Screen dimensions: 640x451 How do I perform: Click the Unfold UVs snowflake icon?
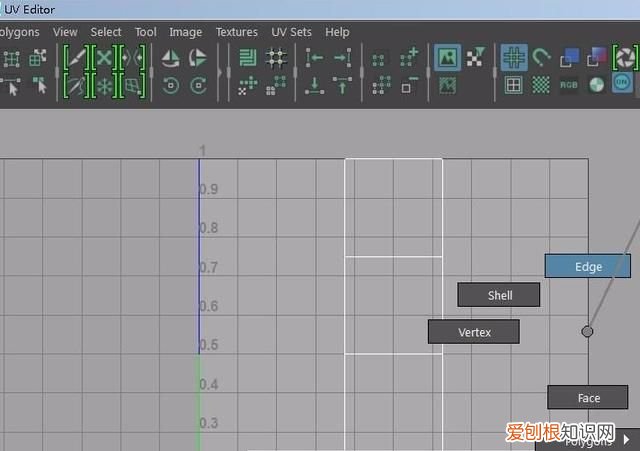(x=104, y=85)
